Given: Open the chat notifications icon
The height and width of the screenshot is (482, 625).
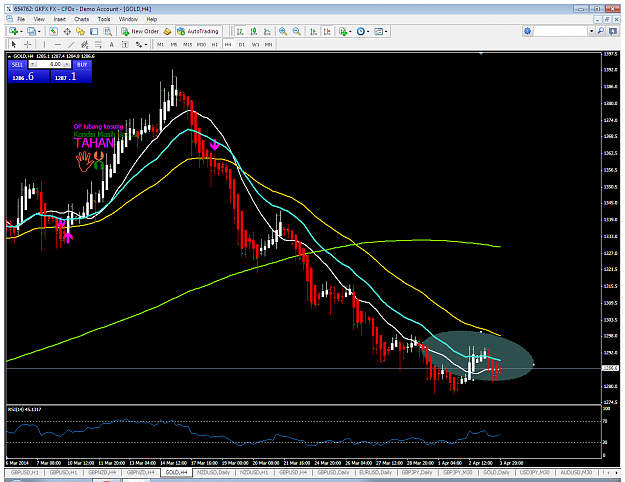Looking at the screenshot, I should (x=613, y=31).
